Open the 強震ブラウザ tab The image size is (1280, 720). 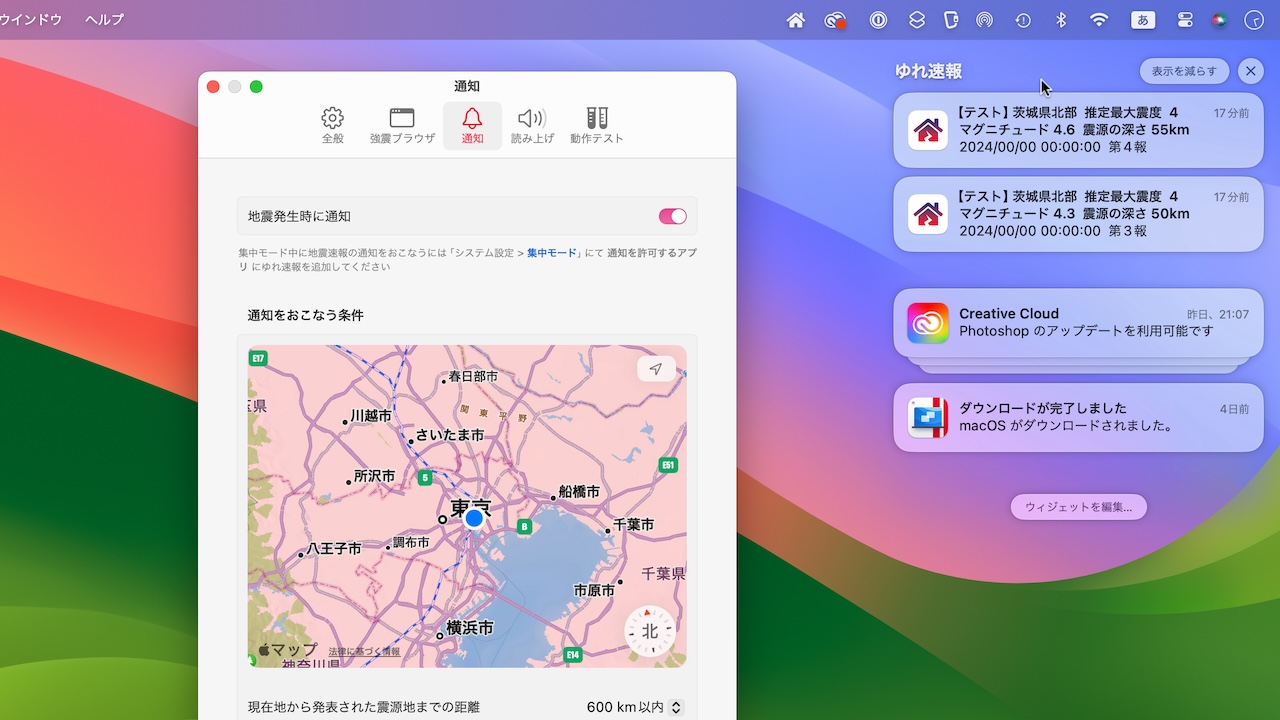coord(402,126)
